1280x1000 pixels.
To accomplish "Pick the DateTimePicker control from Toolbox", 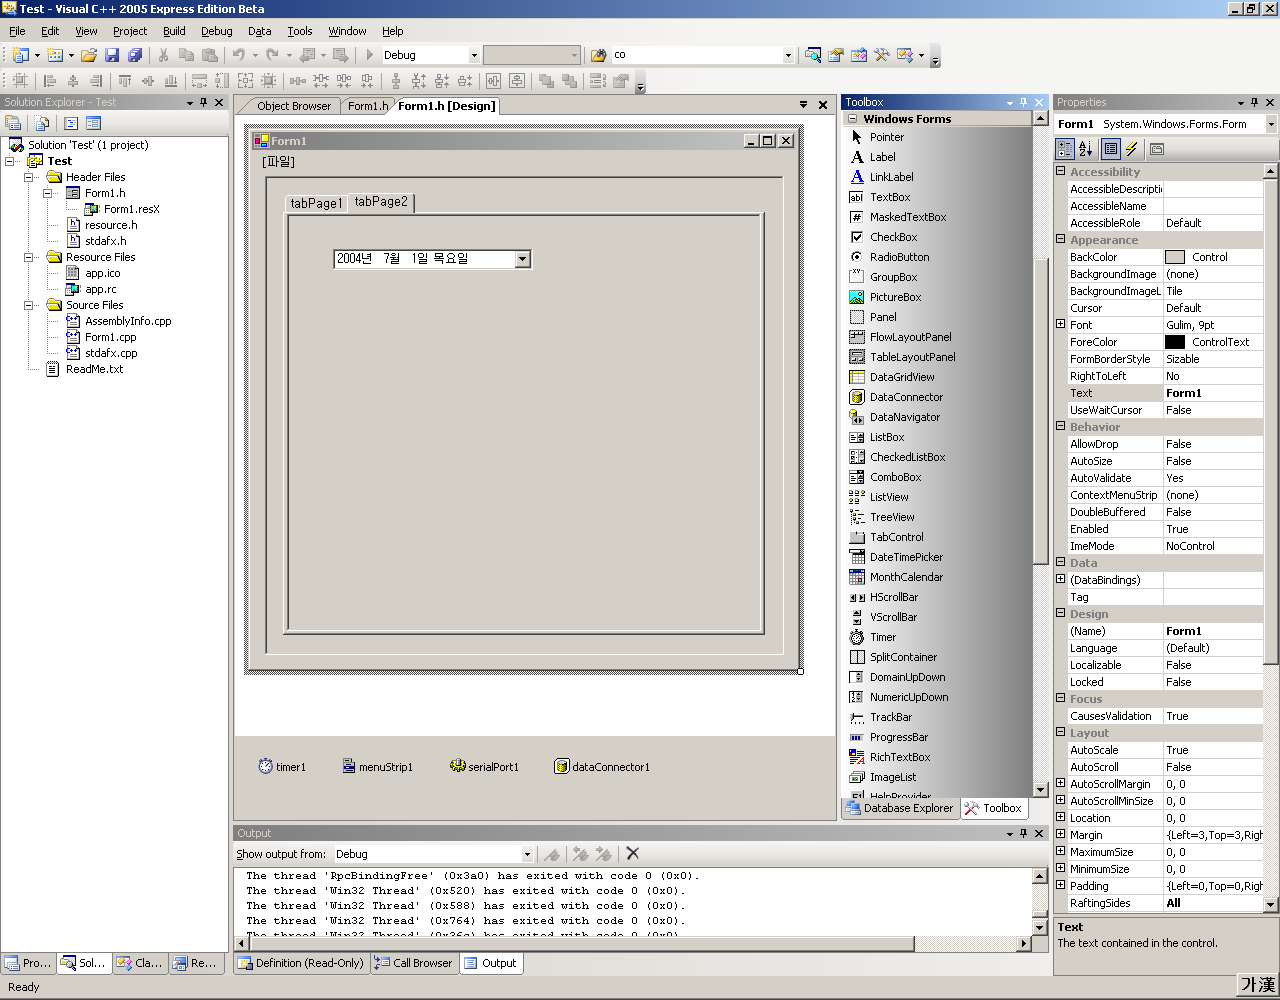I will click(905, 557).
